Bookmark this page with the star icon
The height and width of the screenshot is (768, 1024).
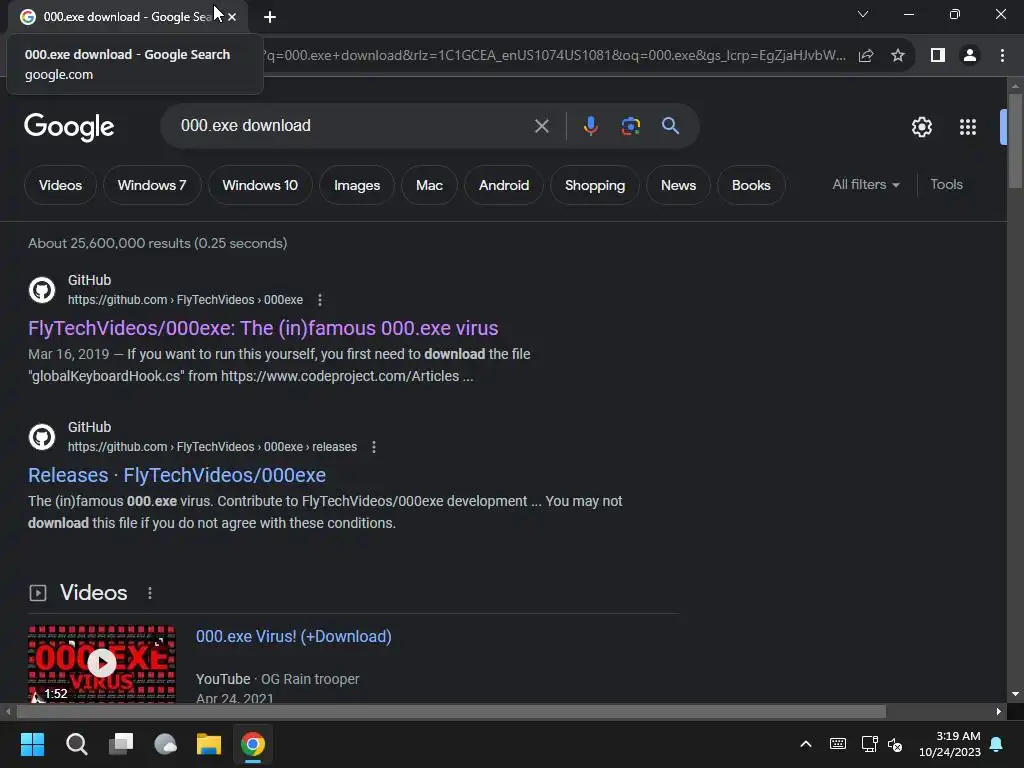point(898,56)
